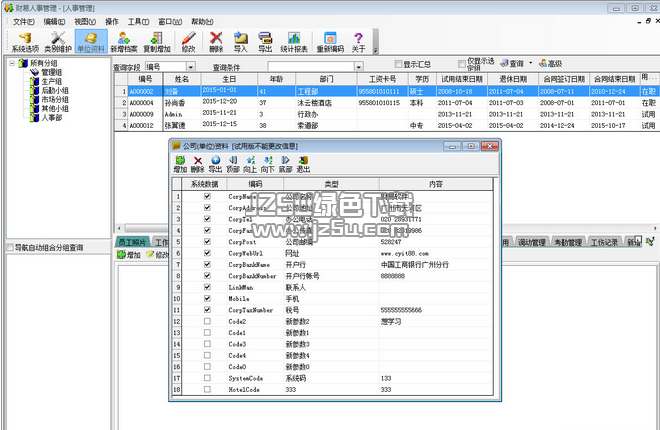
Task: Select 管理组 in the group tree
Action: pyautogui.click(x=51, y=72)
